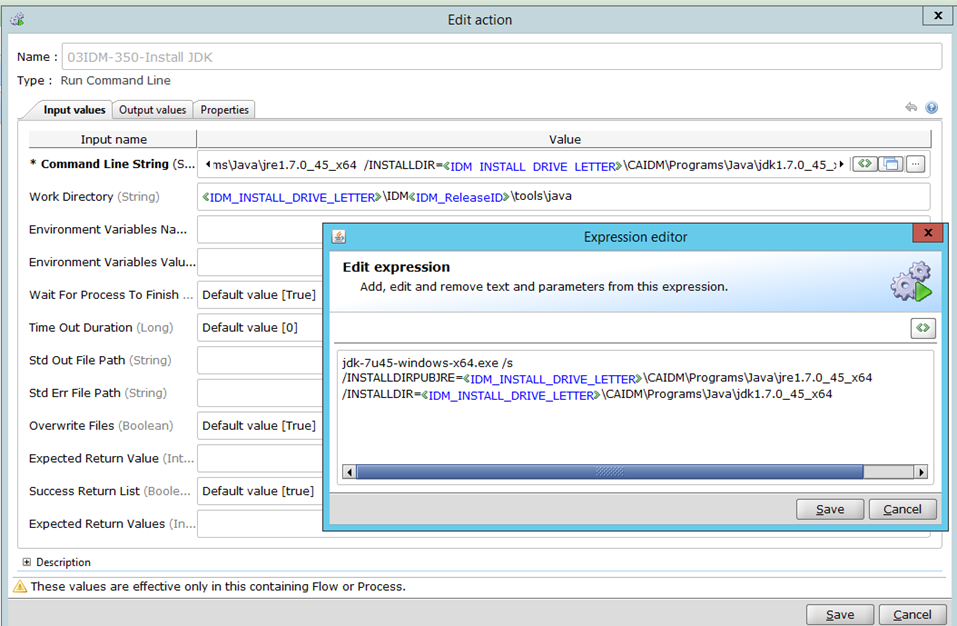Viewport: 957px width, 626px height.
Task: Click the warning triangle icon in status bar
Action: coord(19,587)
